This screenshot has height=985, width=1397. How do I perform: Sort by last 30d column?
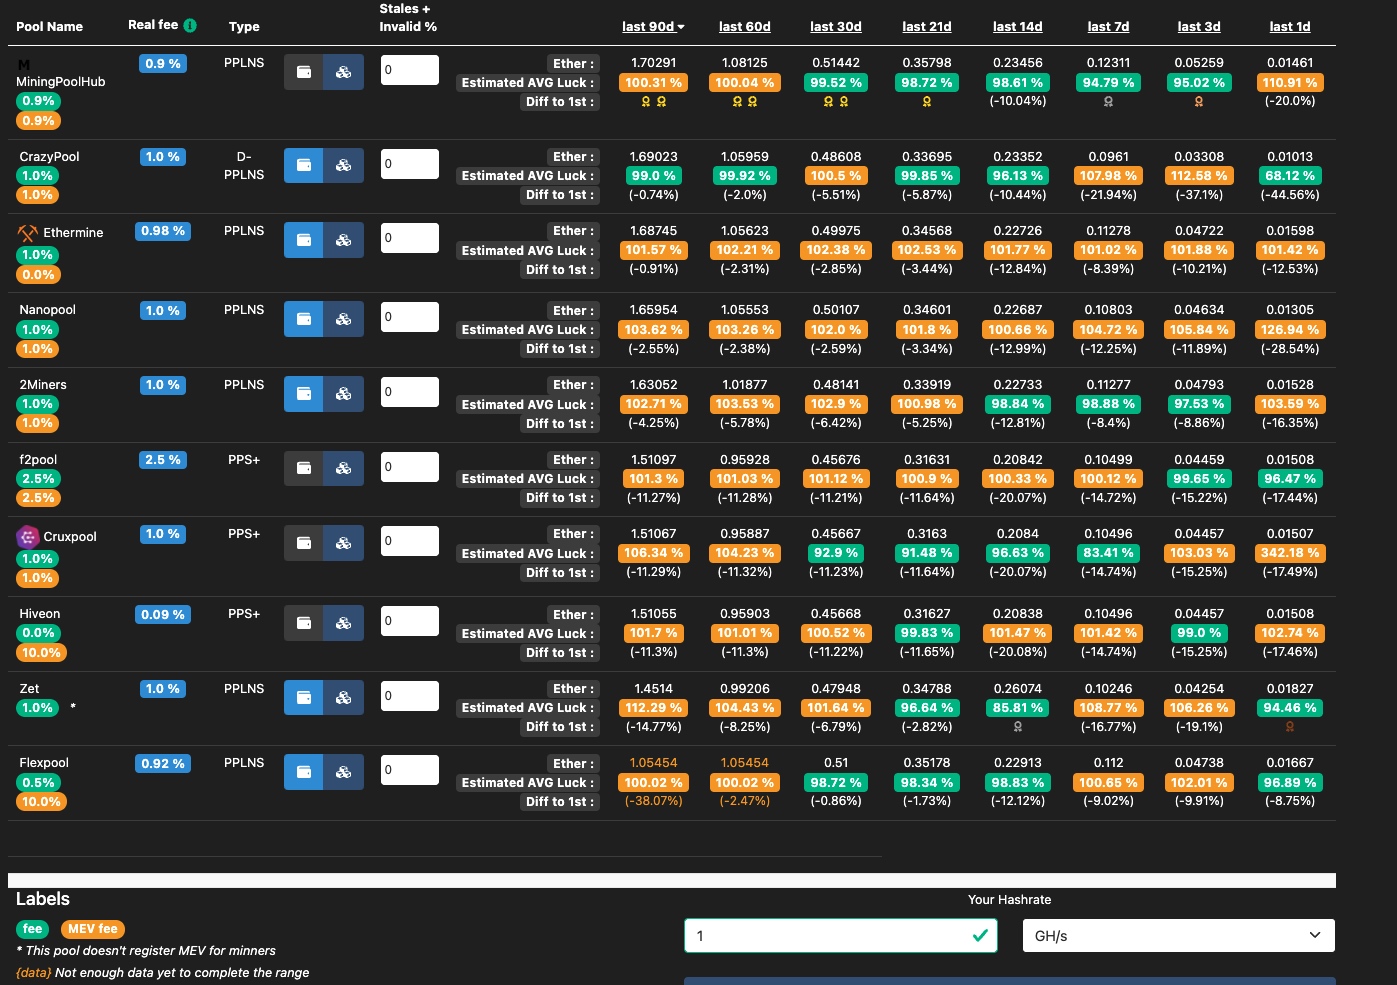click(836, 26)
